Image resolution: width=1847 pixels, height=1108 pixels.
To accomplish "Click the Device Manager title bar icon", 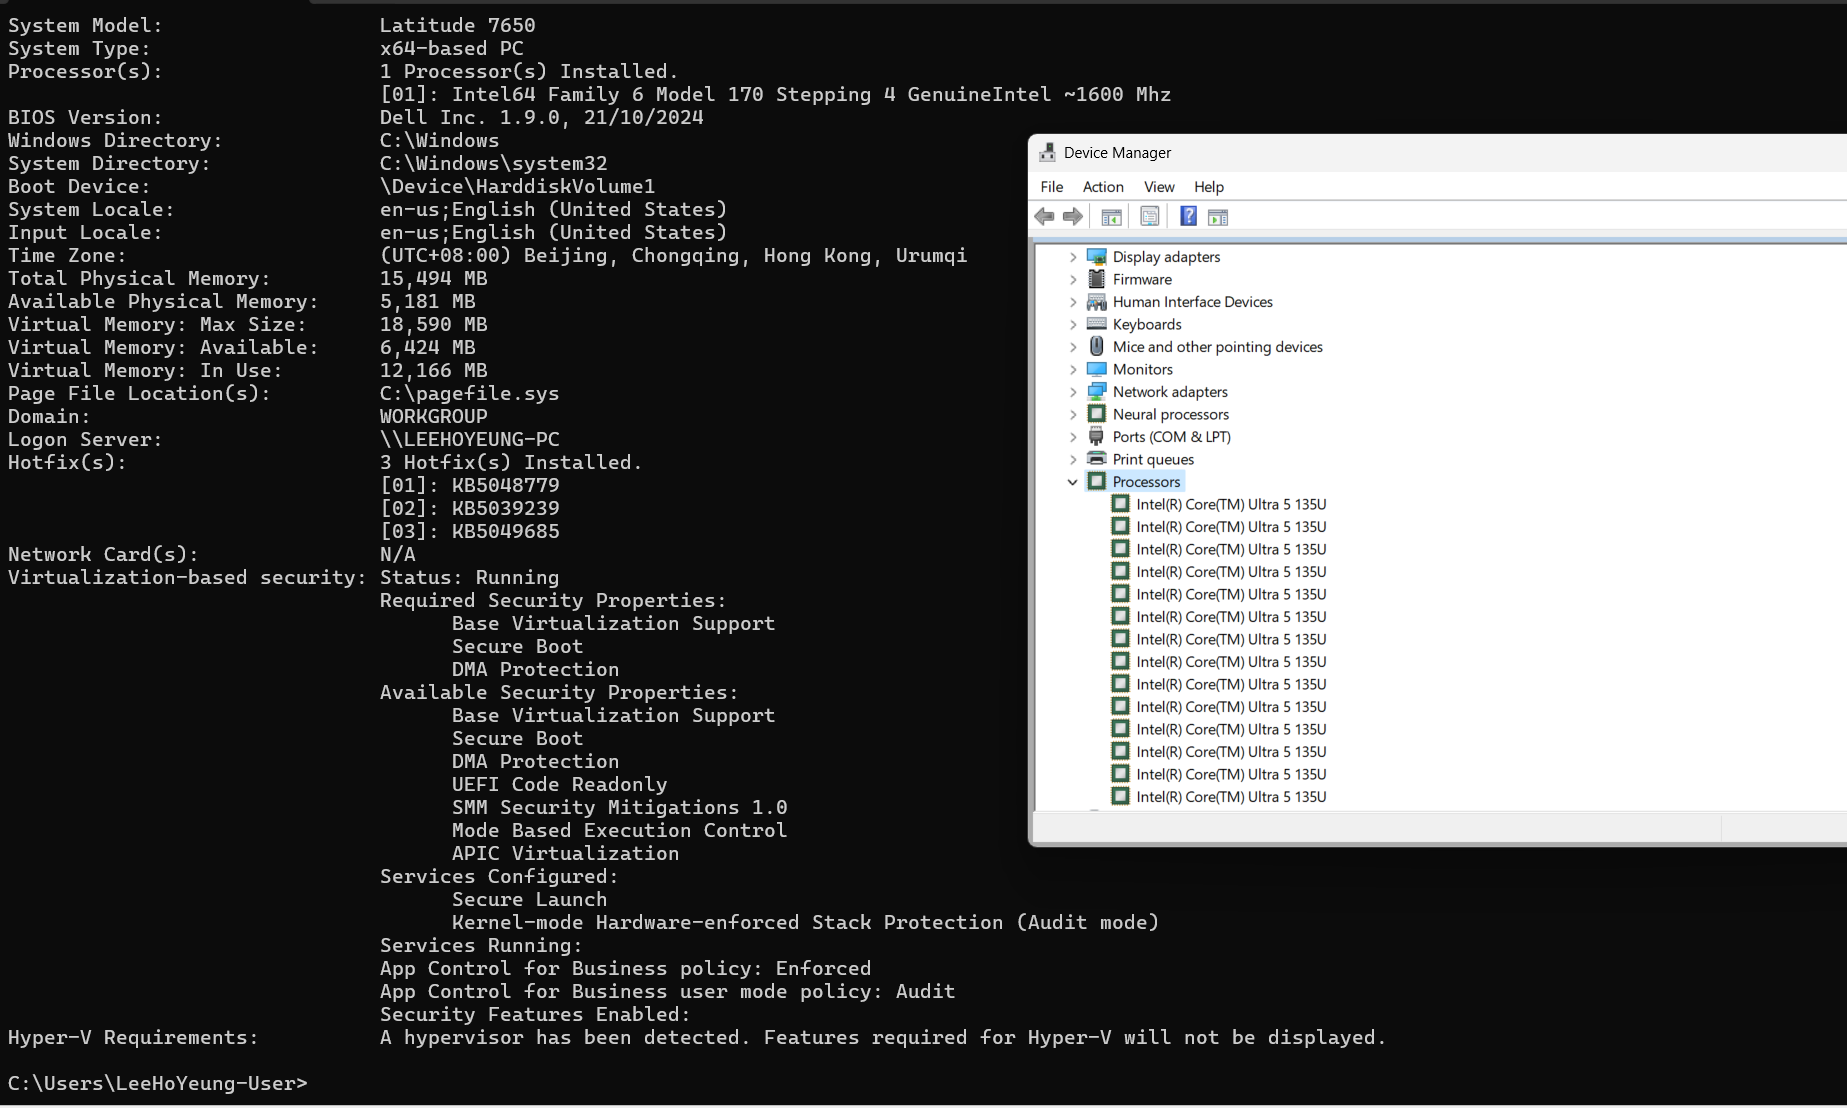I will point(1047,152).
